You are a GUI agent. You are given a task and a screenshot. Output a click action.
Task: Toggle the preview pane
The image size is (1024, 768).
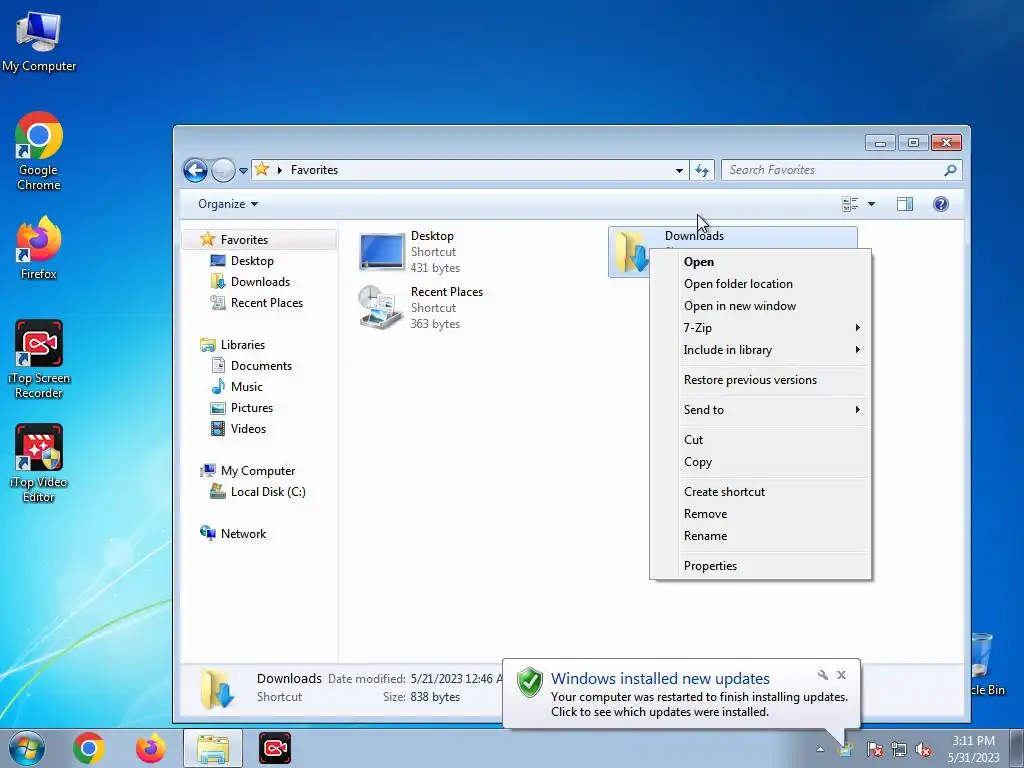(x=904, y=204)
